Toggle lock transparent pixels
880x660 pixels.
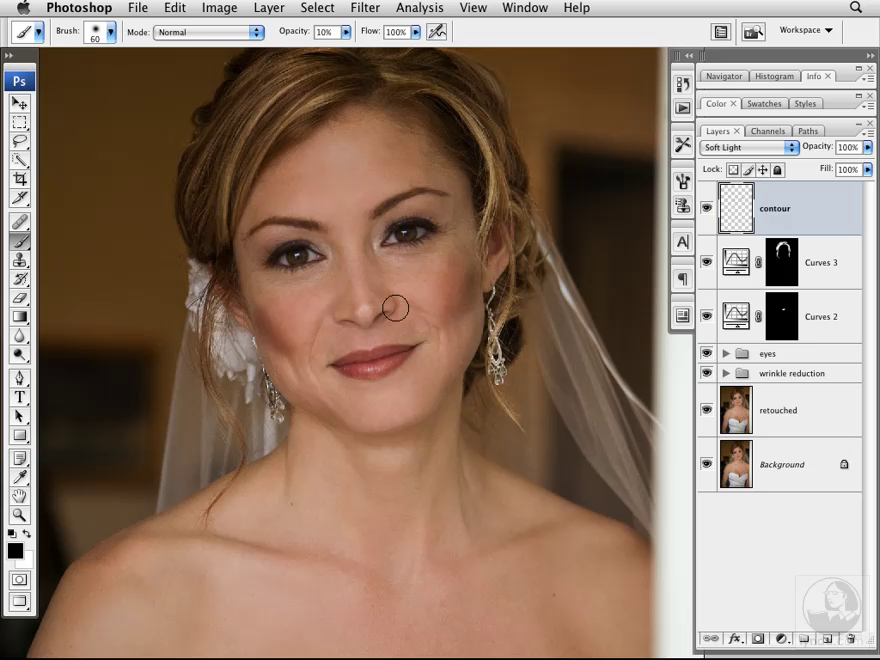[x=734, y=169]
